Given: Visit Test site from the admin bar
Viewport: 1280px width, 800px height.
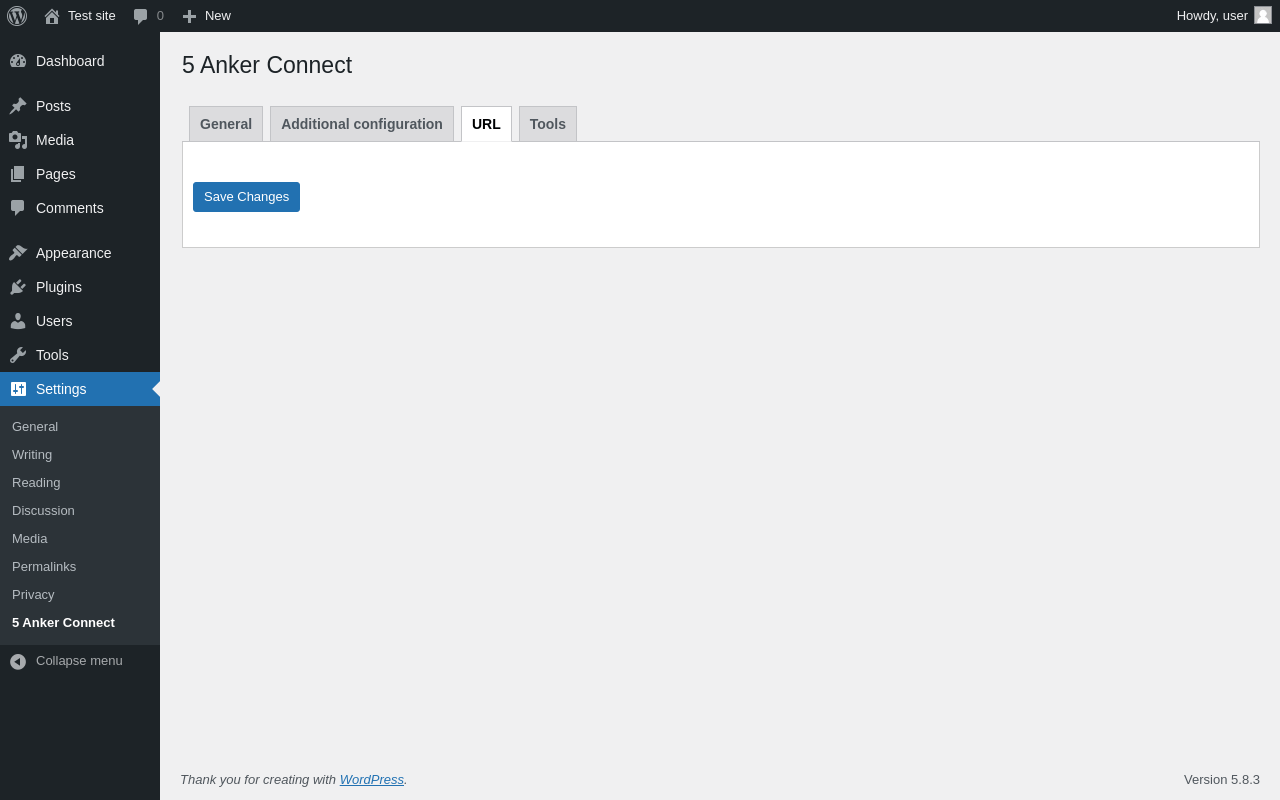Looking at the screenshot, I should [x=92, y=16].
